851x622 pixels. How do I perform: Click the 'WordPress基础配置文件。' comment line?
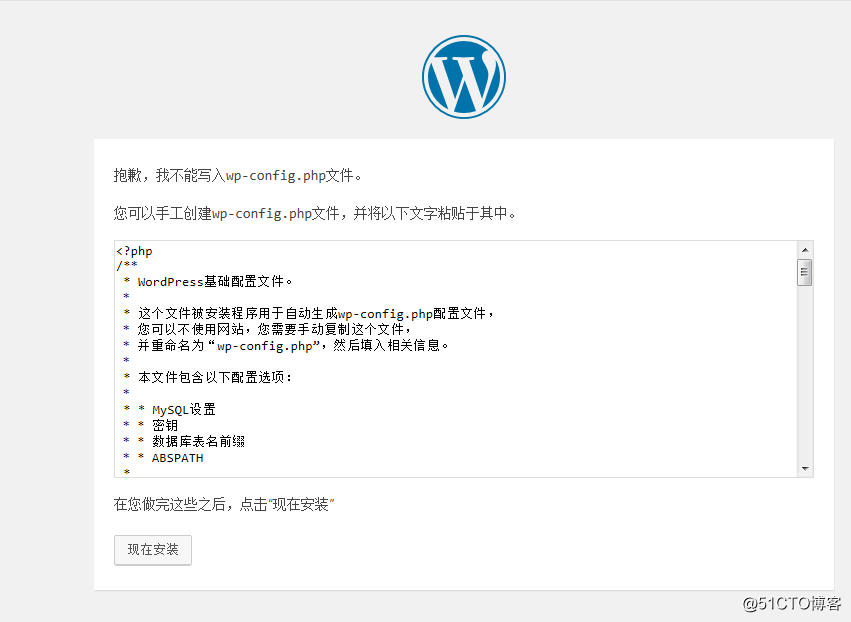tap(215, 282)
